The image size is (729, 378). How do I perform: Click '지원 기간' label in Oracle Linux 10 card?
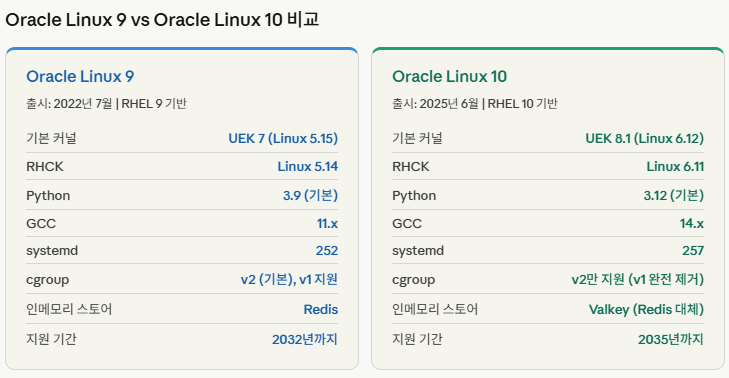tap(417, 339)
